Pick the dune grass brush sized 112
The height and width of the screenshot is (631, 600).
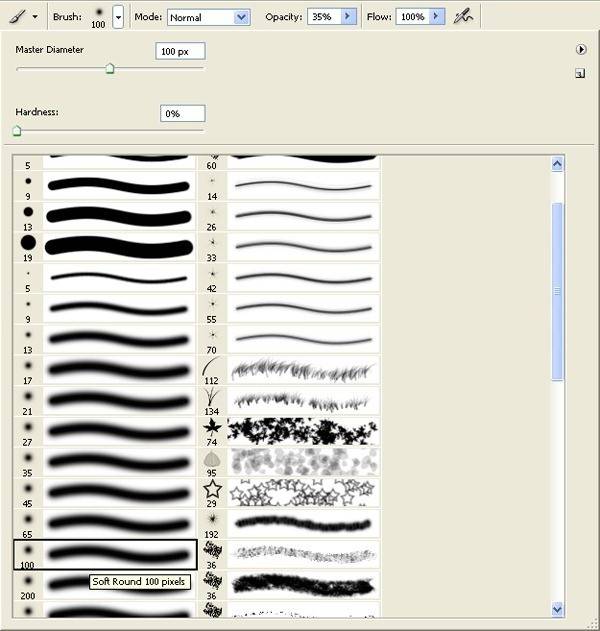[212, 368]
